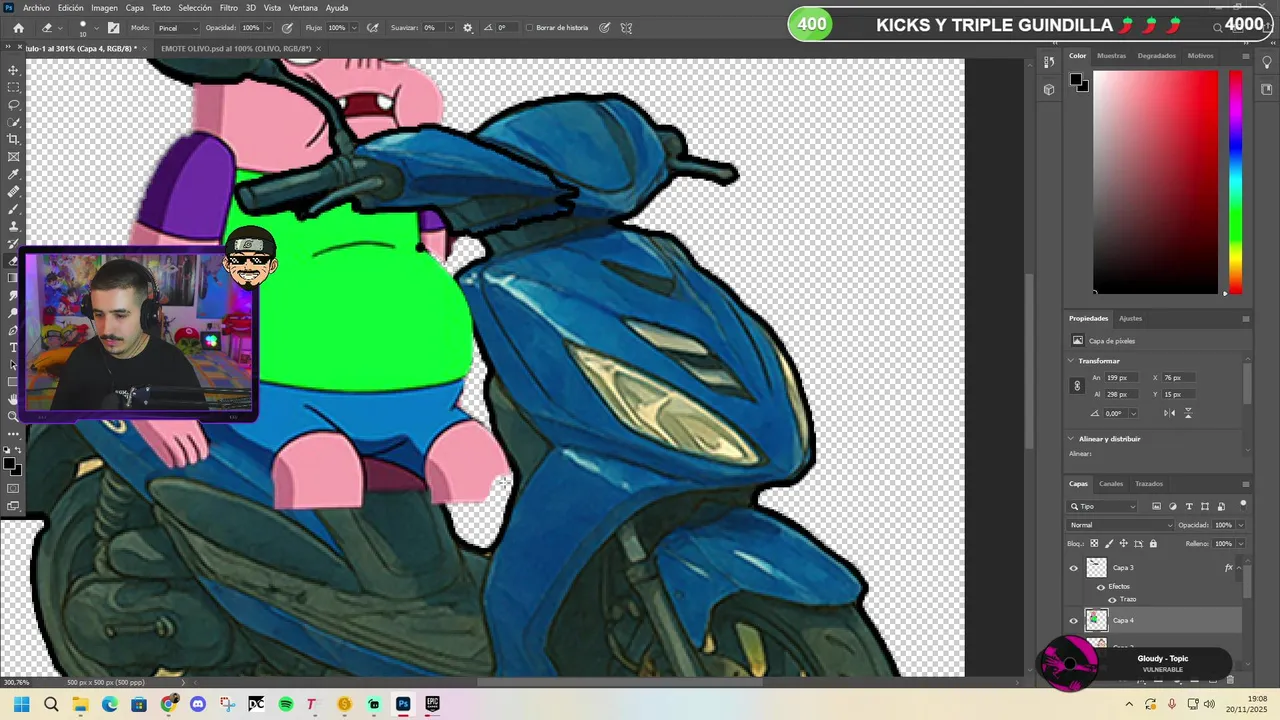Open the layer filter Tipo dropdown
Screen dimensions: 1280x720
(x=1103, y=506)
